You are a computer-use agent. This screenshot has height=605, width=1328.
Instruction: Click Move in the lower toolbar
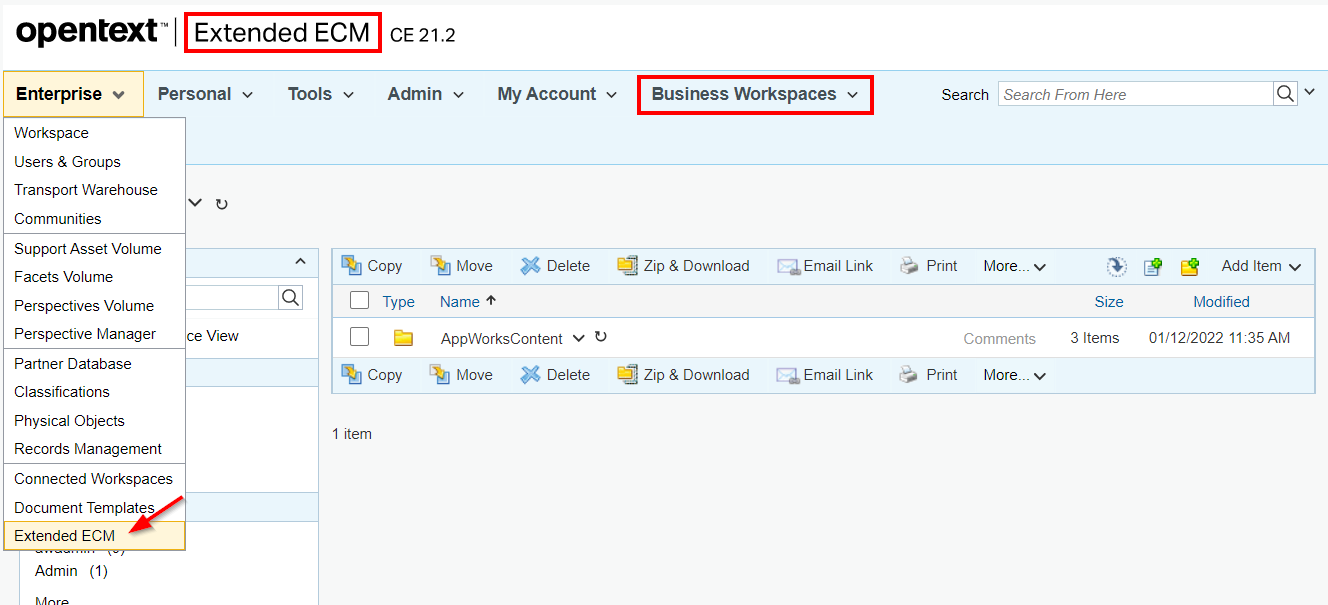pyautogui.click(x=462, y=375)
